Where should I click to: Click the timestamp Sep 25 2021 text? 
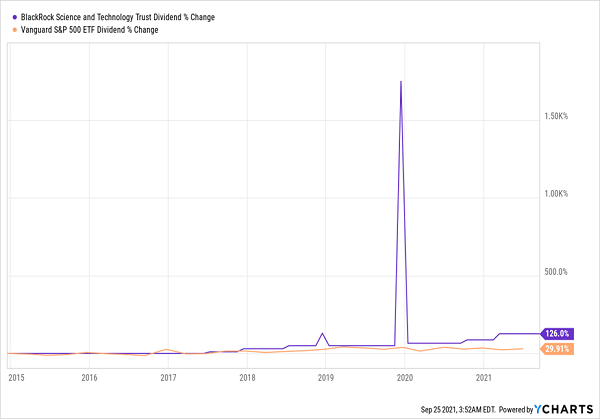pyautogui.click(x=458, y=410)
